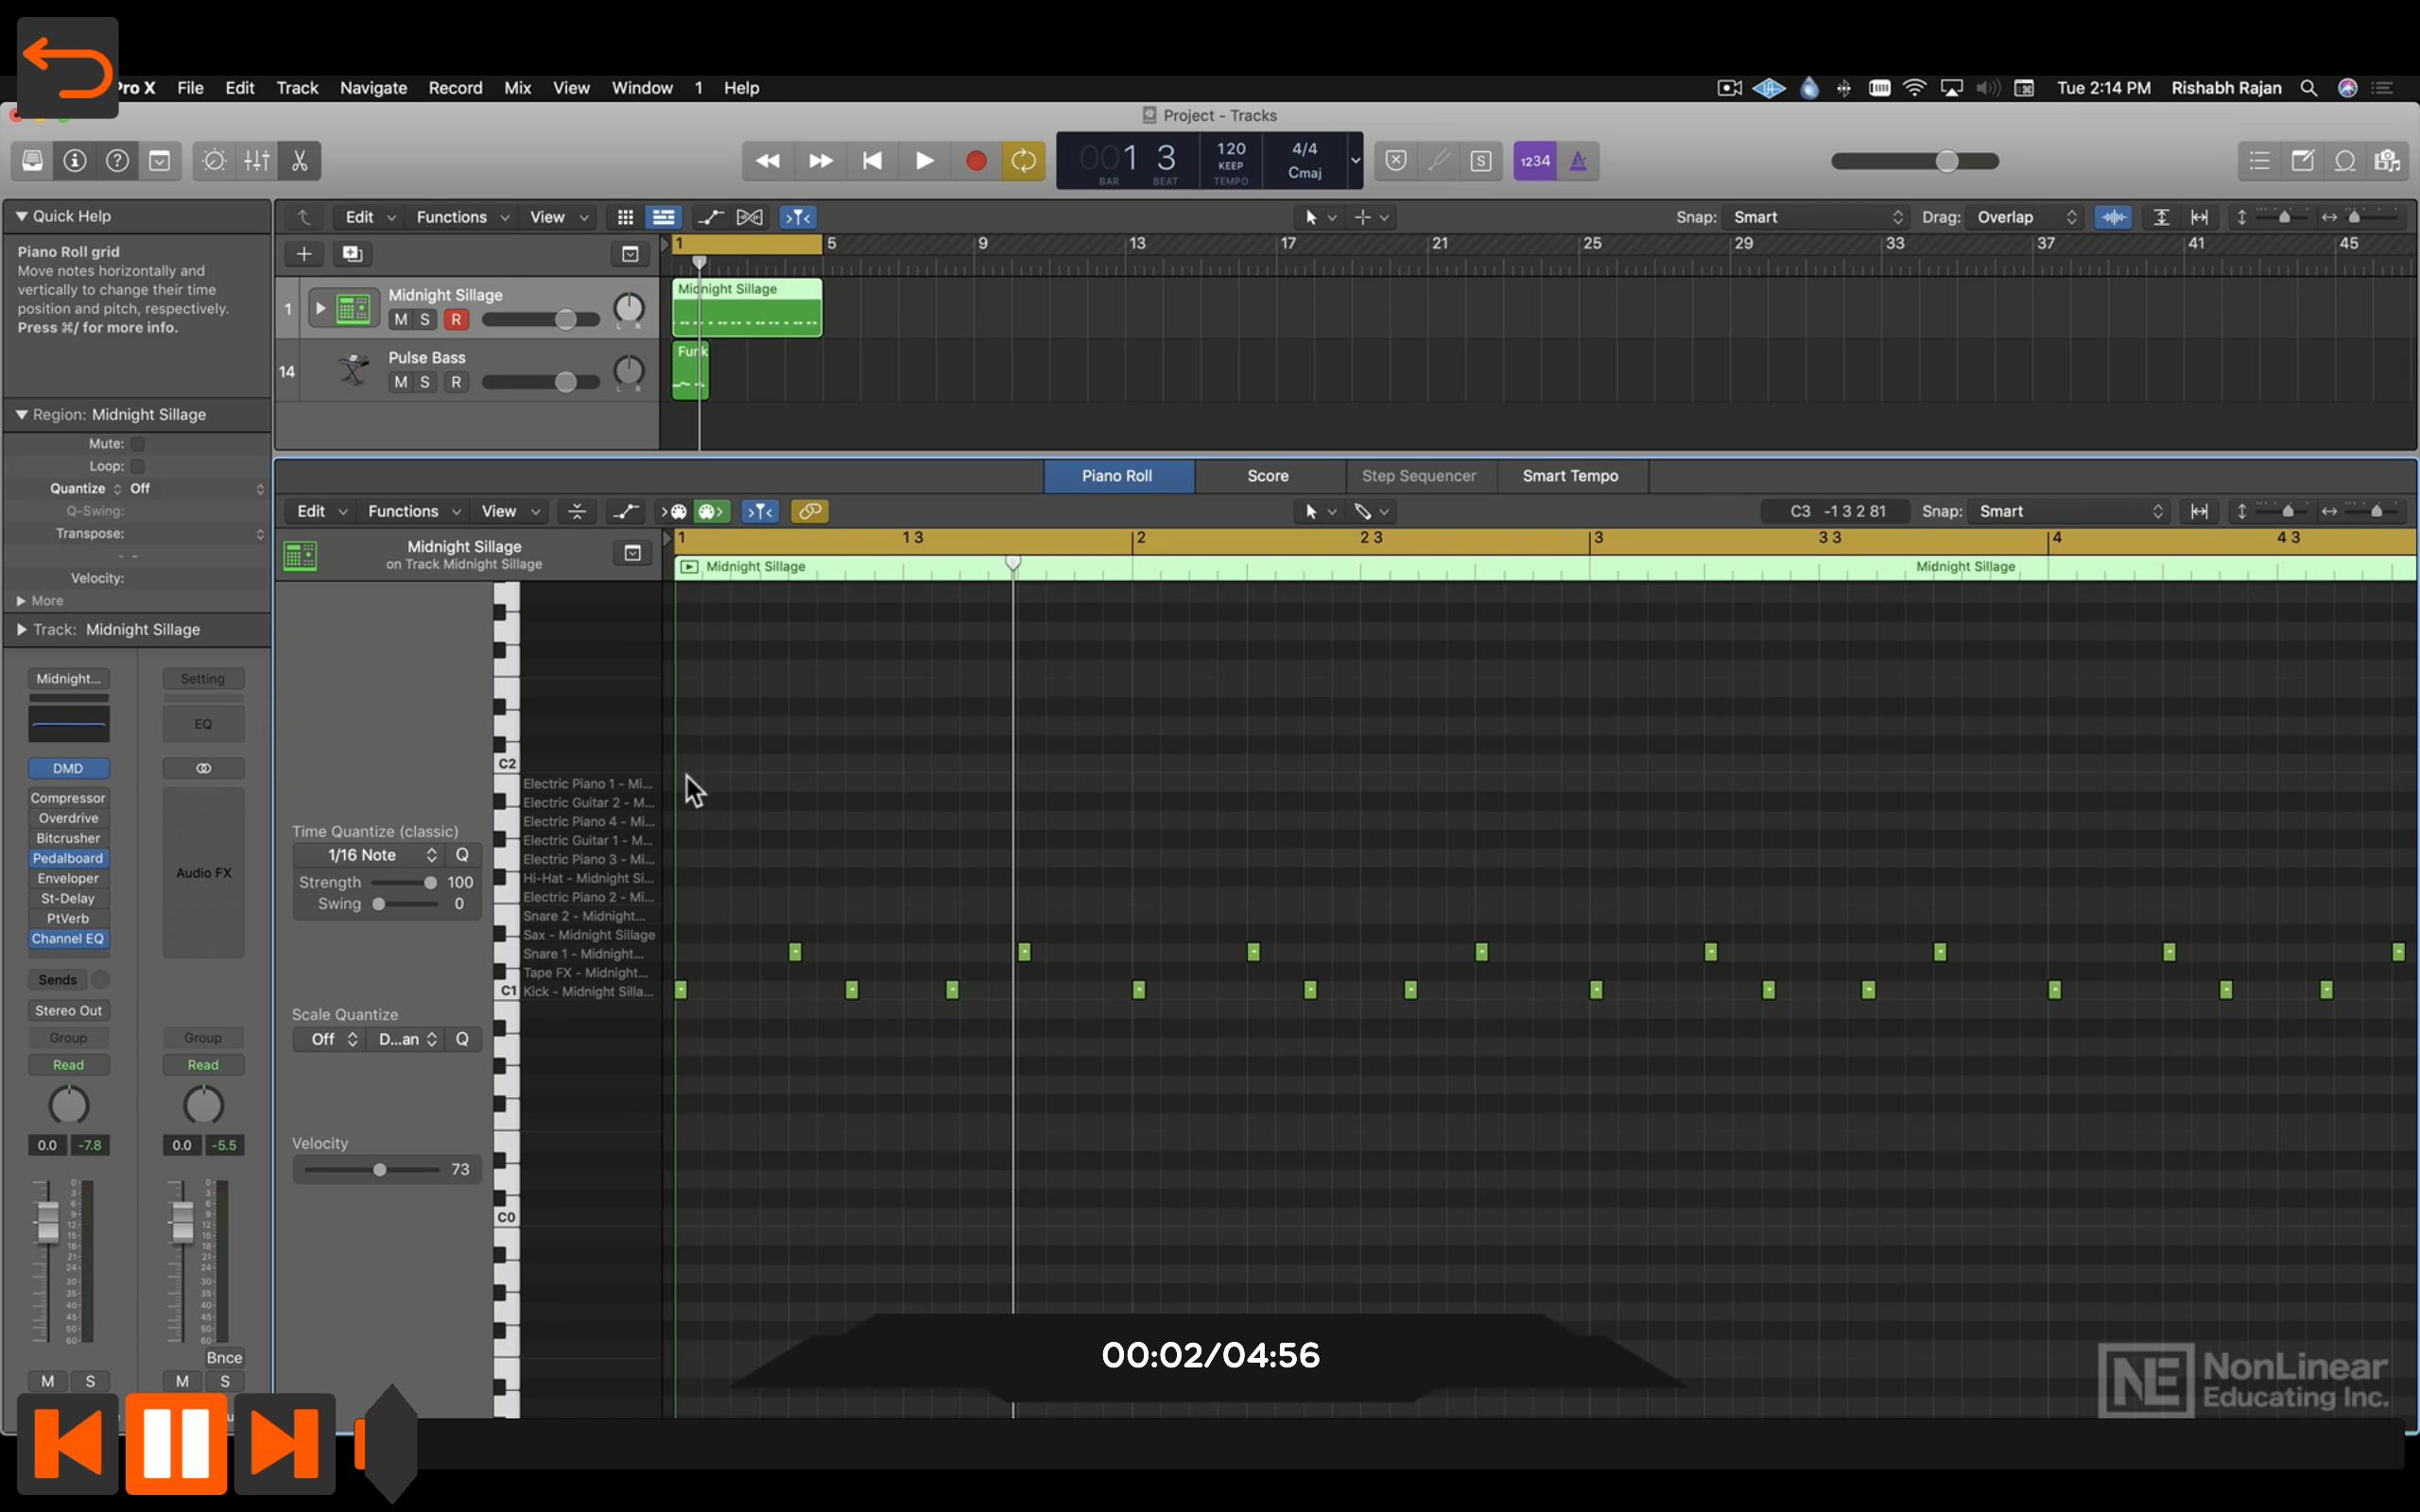Mute the Pulse Bass track
This screenshot has height=1512, width=2420.
coord(401,382)
